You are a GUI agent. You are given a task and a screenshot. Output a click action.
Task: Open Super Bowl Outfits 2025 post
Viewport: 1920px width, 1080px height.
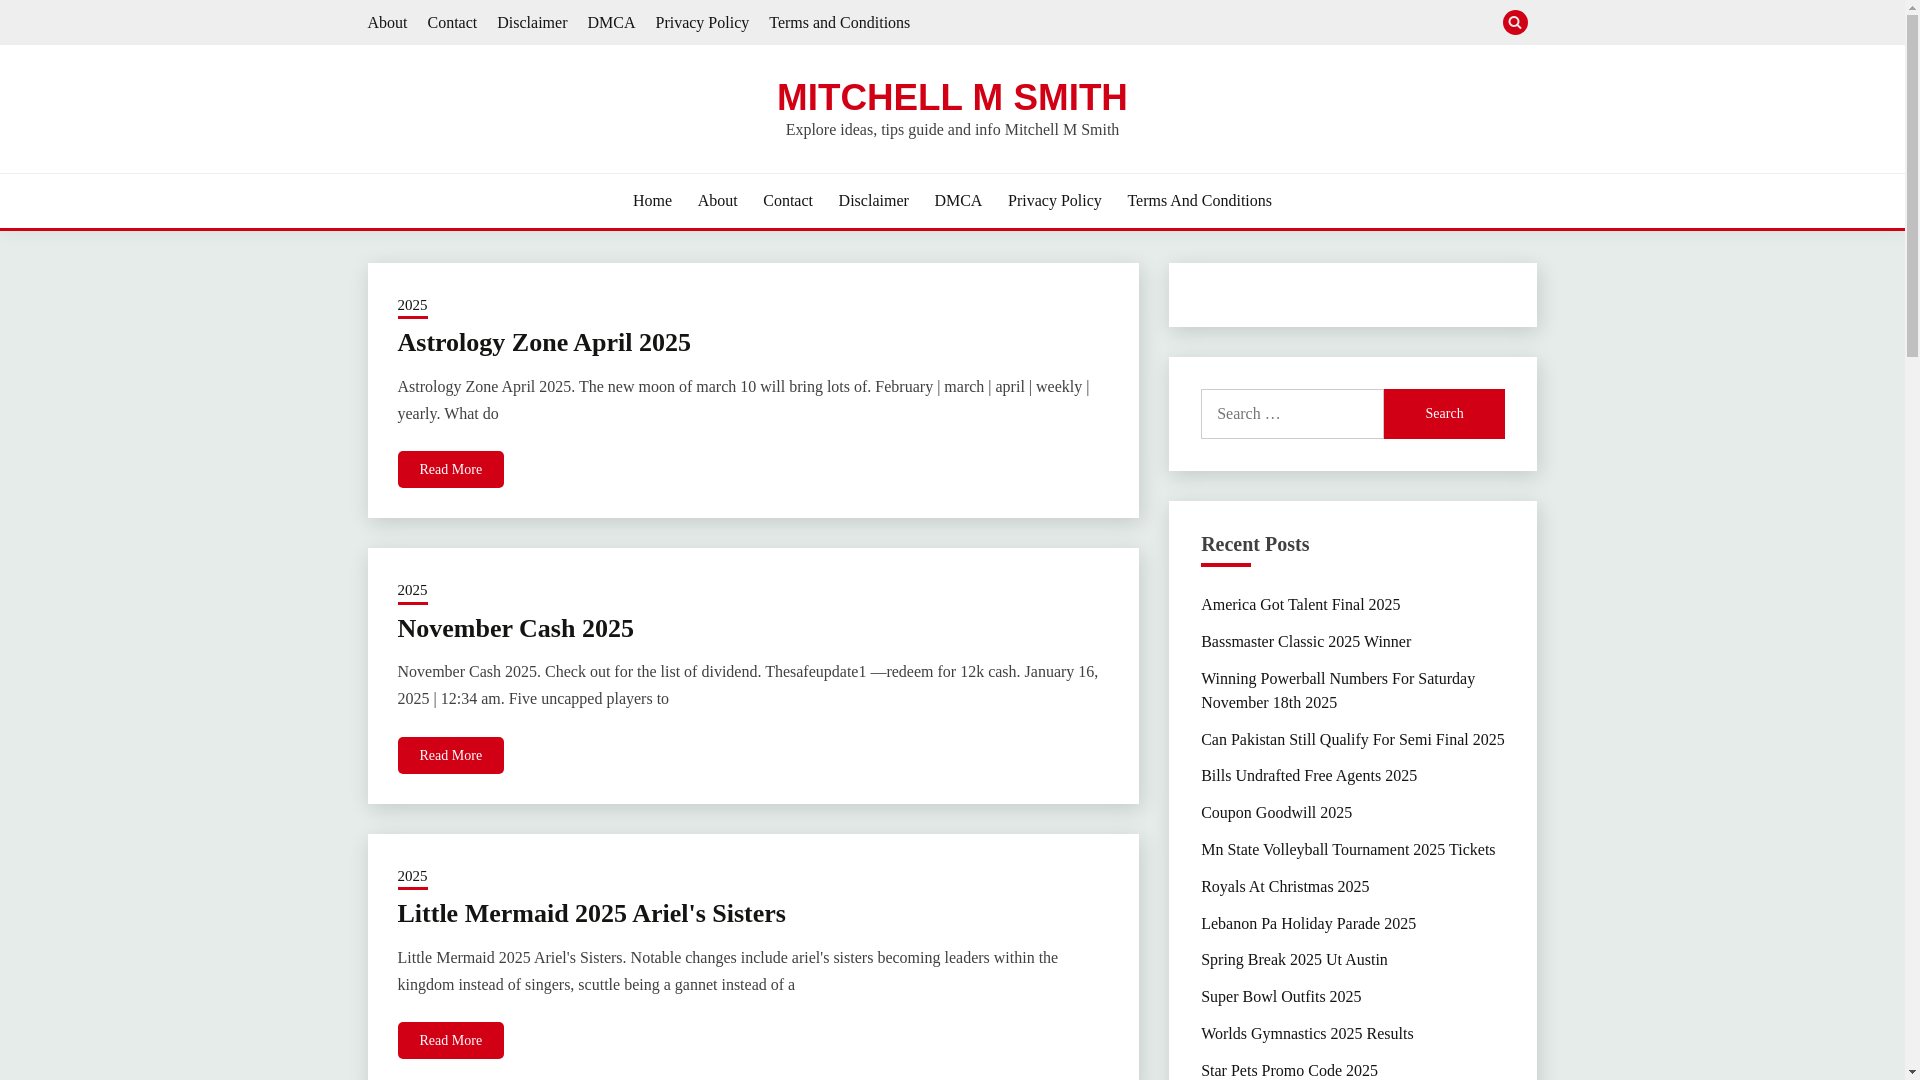tap(1280, 996)
